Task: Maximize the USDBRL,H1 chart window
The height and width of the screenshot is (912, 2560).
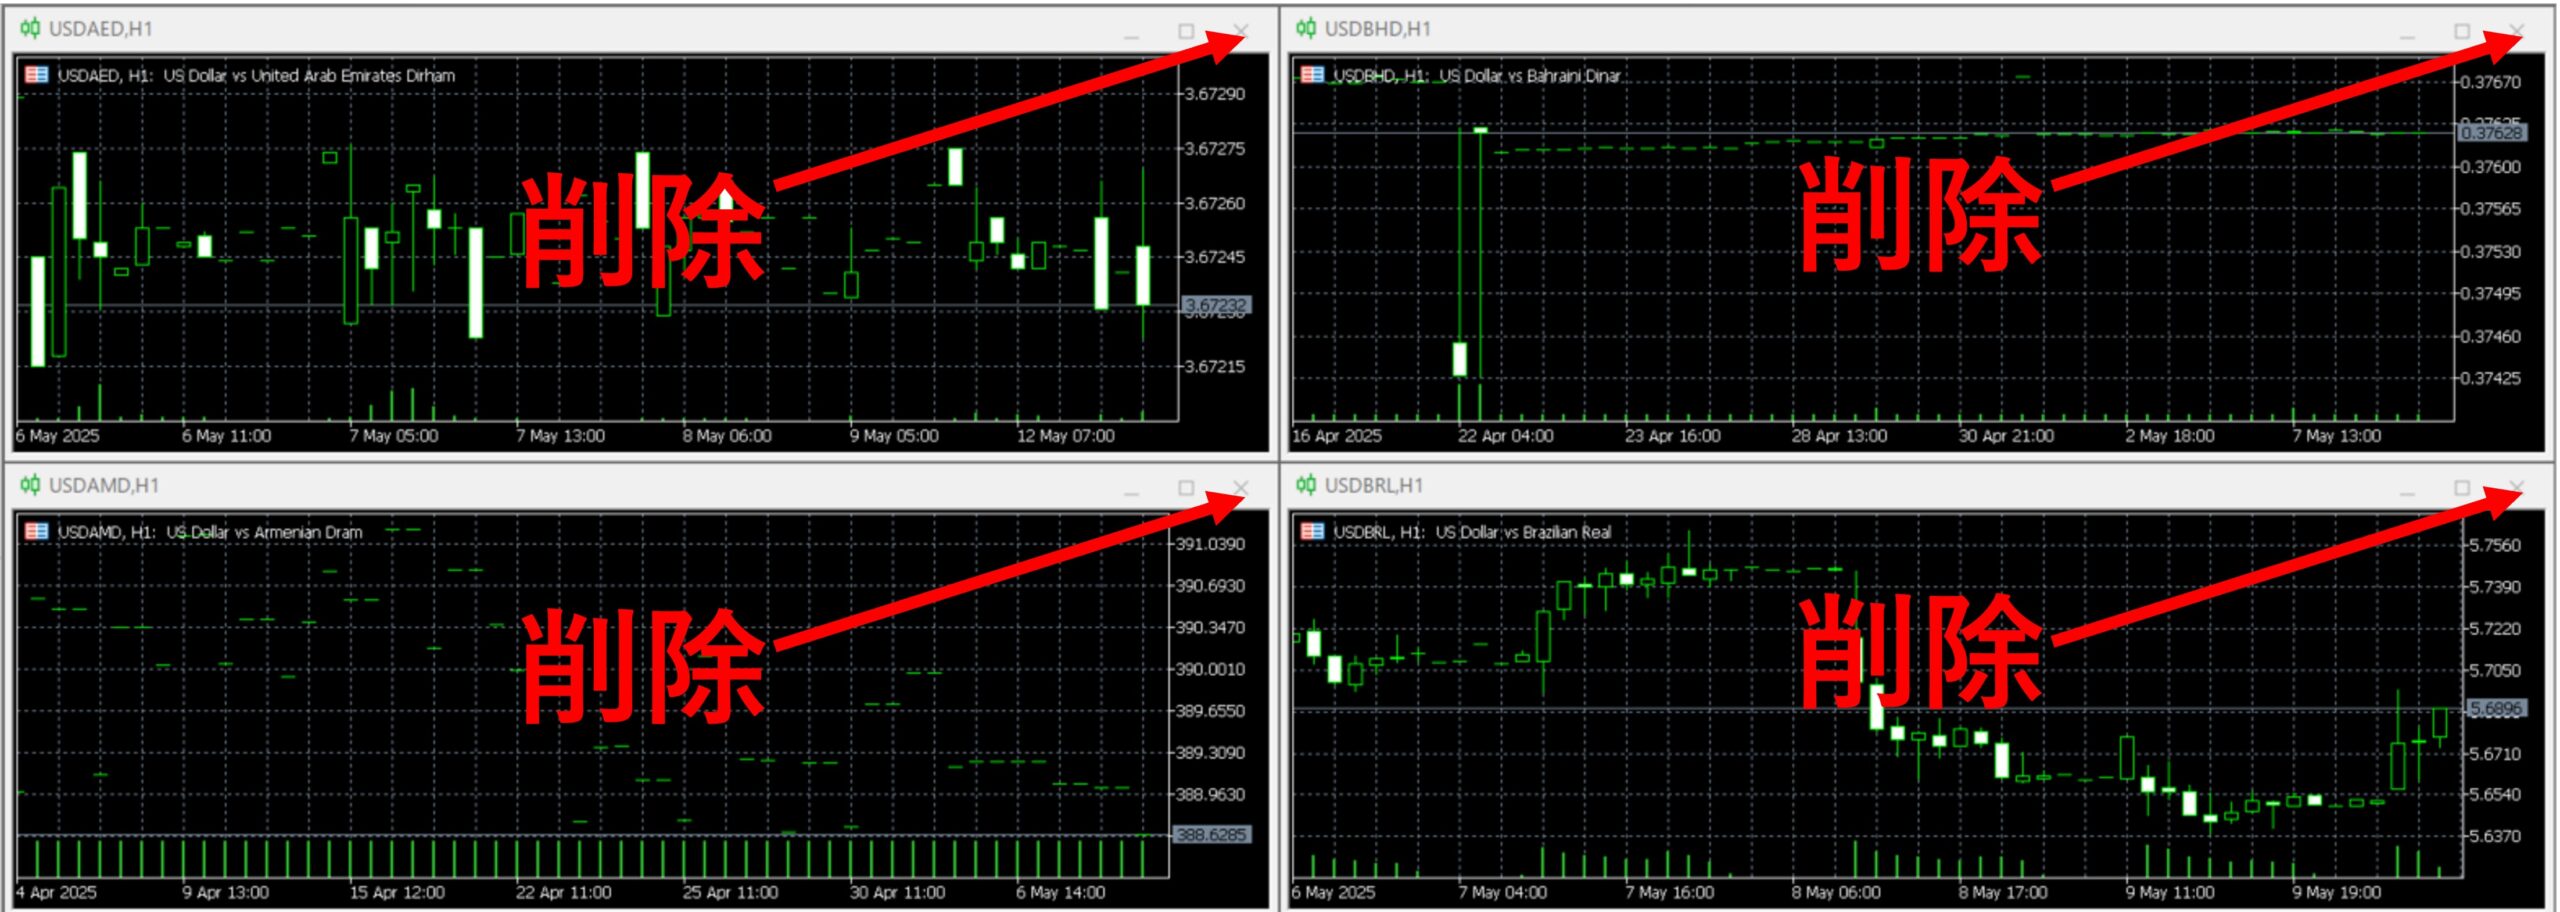Action: tap(2462, 487)
